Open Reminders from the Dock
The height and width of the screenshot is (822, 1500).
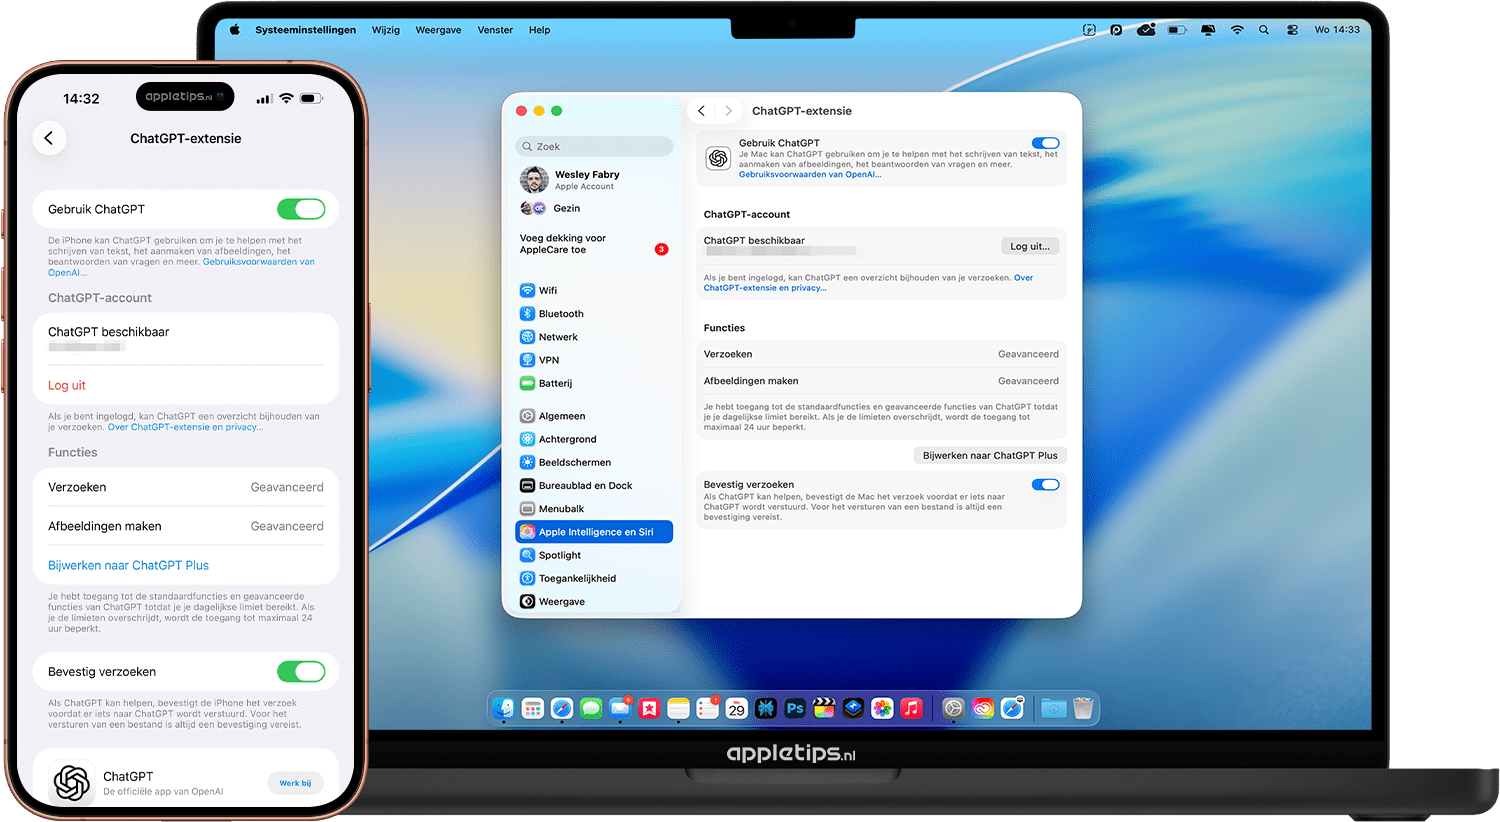(x=708, y=708)
